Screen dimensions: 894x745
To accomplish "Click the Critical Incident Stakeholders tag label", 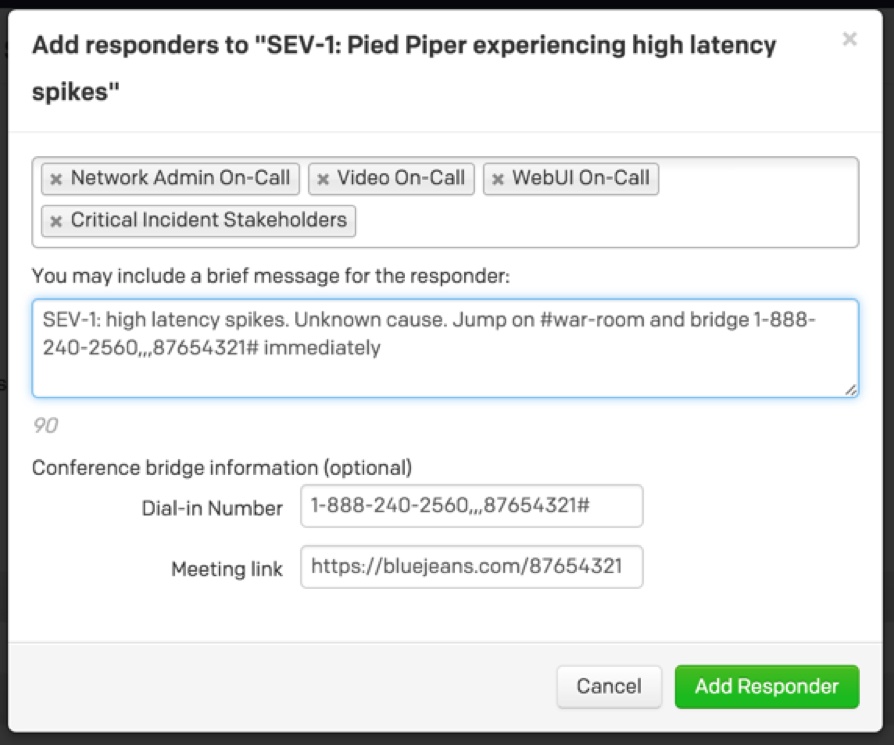I will click(208, 220).
